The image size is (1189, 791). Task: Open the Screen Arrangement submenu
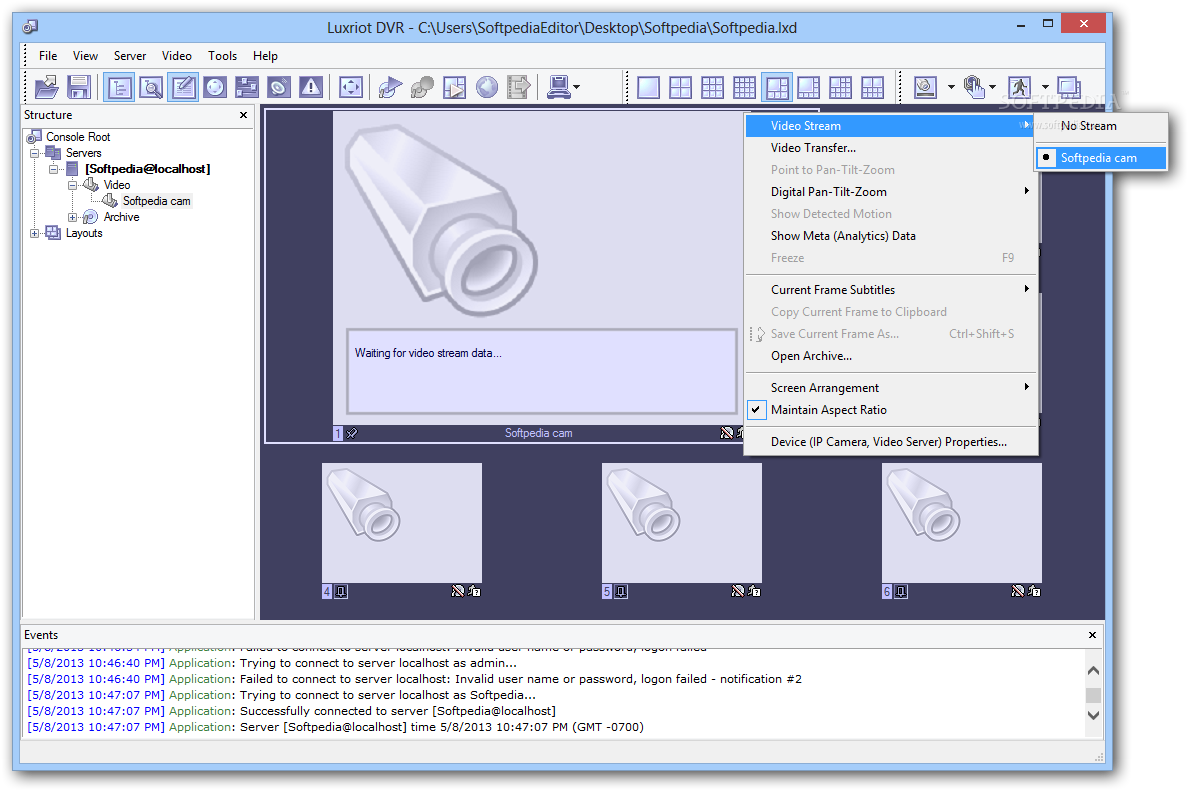point(891,388)
